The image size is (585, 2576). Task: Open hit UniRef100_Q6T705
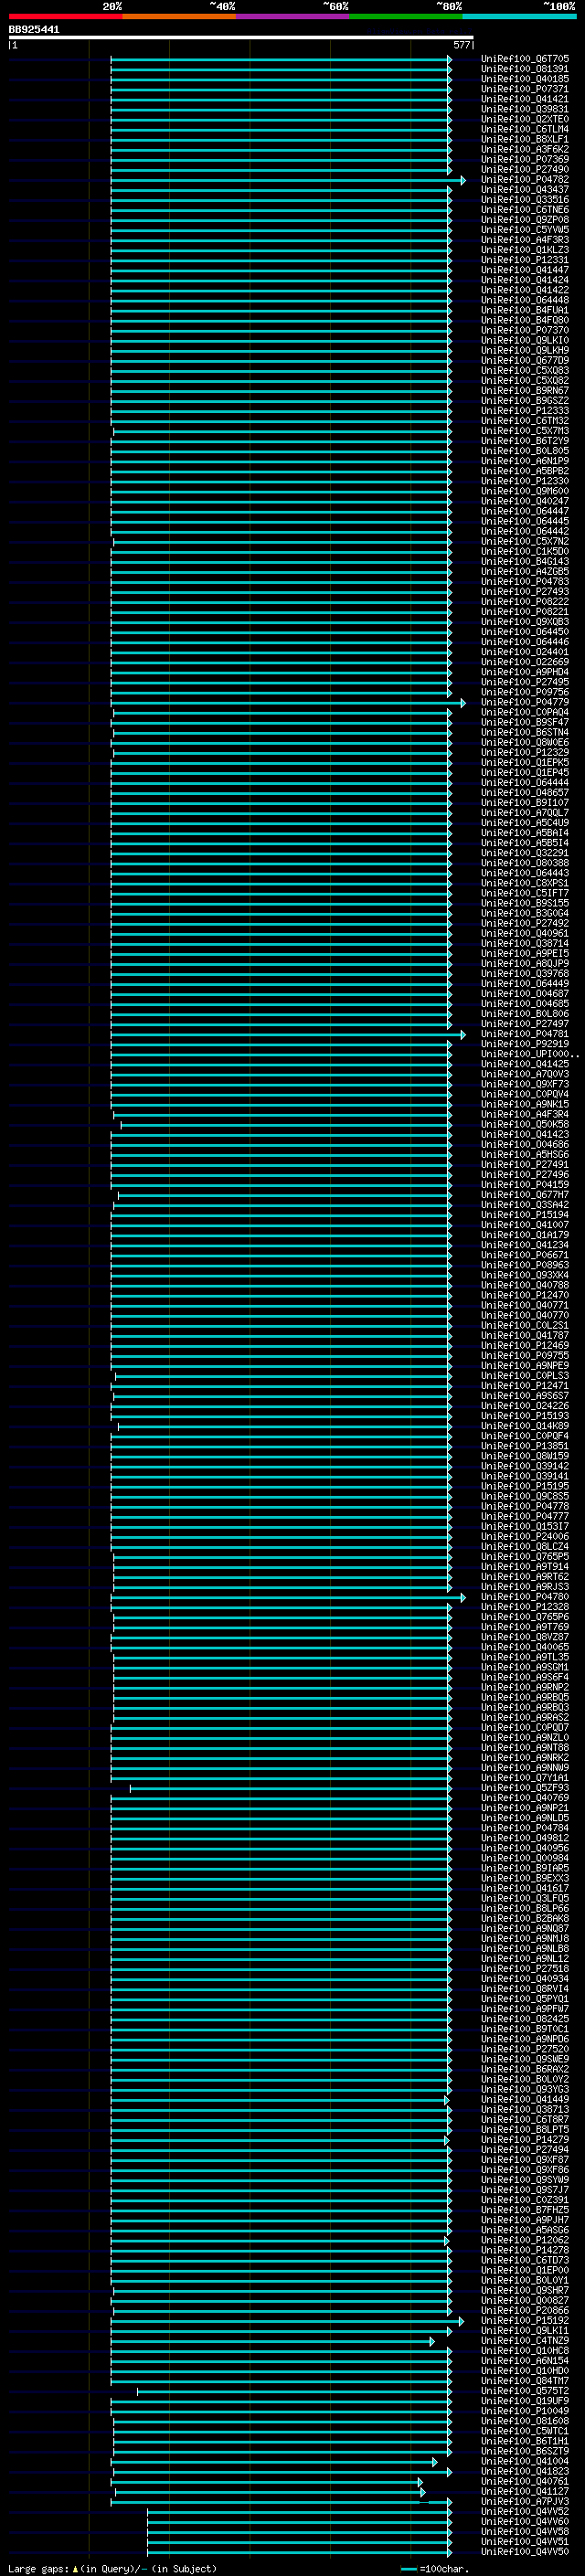[x=524, y=59]
